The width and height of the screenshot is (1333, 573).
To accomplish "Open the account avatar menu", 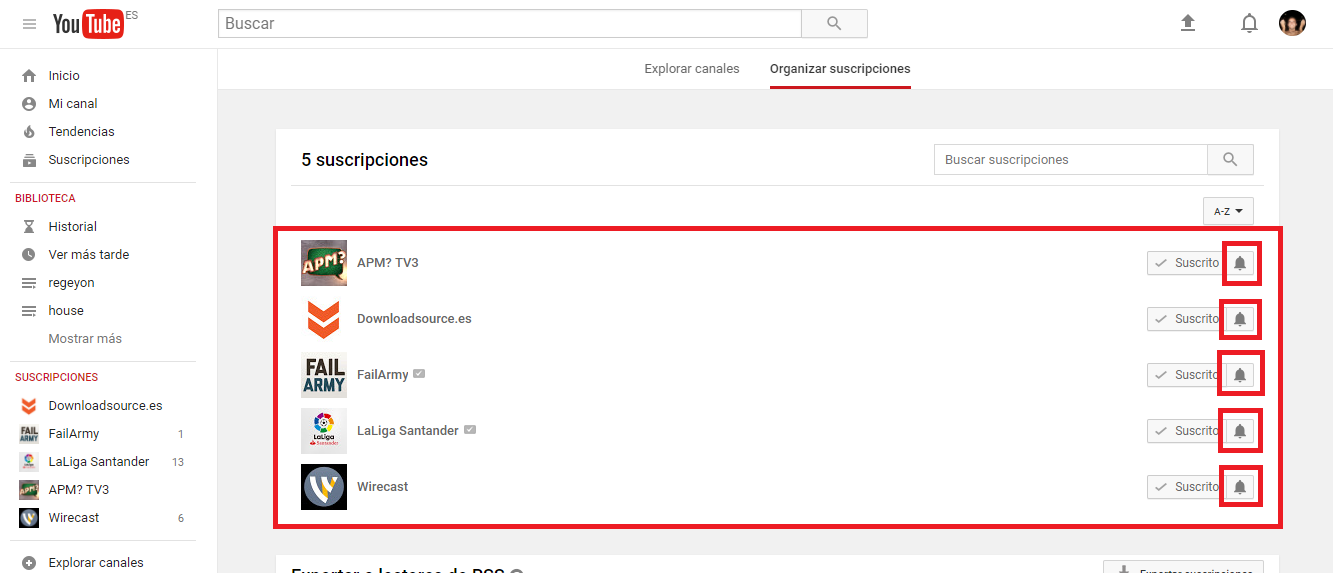I will [1292, 23].
